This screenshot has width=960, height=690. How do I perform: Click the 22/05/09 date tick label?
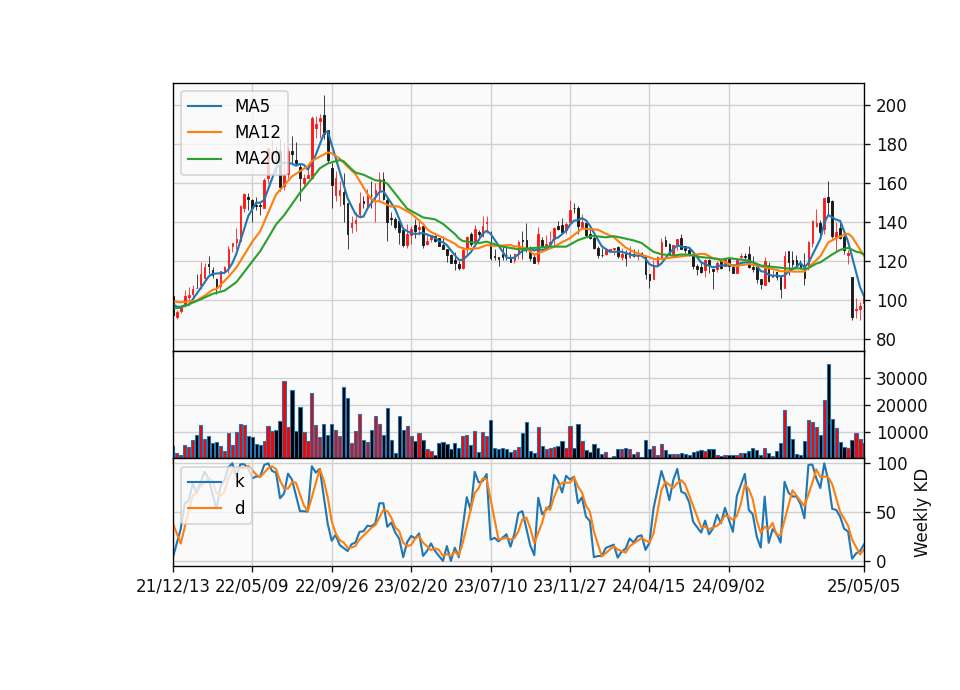point(252,586)
